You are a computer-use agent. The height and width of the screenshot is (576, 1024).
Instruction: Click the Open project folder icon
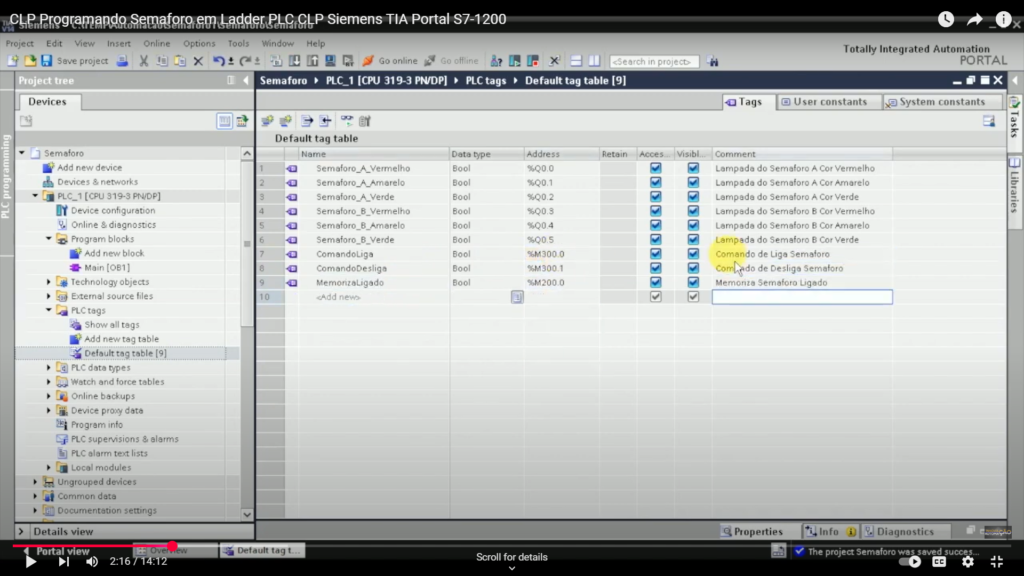point(29,61)
